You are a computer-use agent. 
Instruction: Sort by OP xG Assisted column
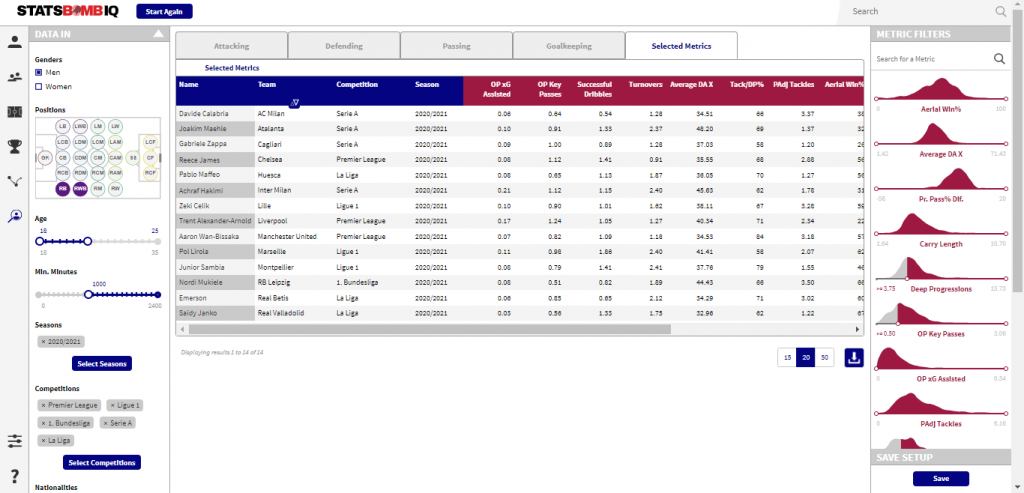tap(495, 89)
